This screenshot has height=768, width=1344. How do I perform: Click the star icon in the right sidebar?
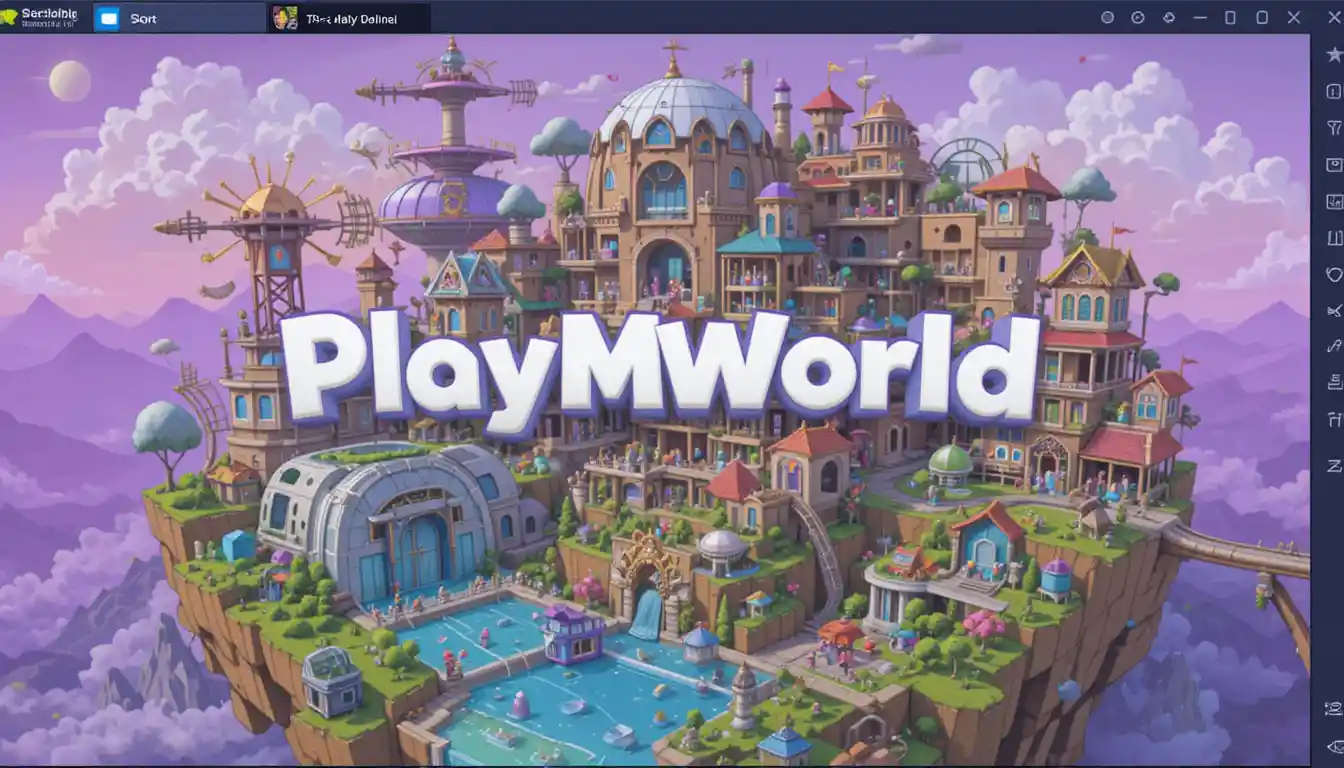[x=1333, y=54]
